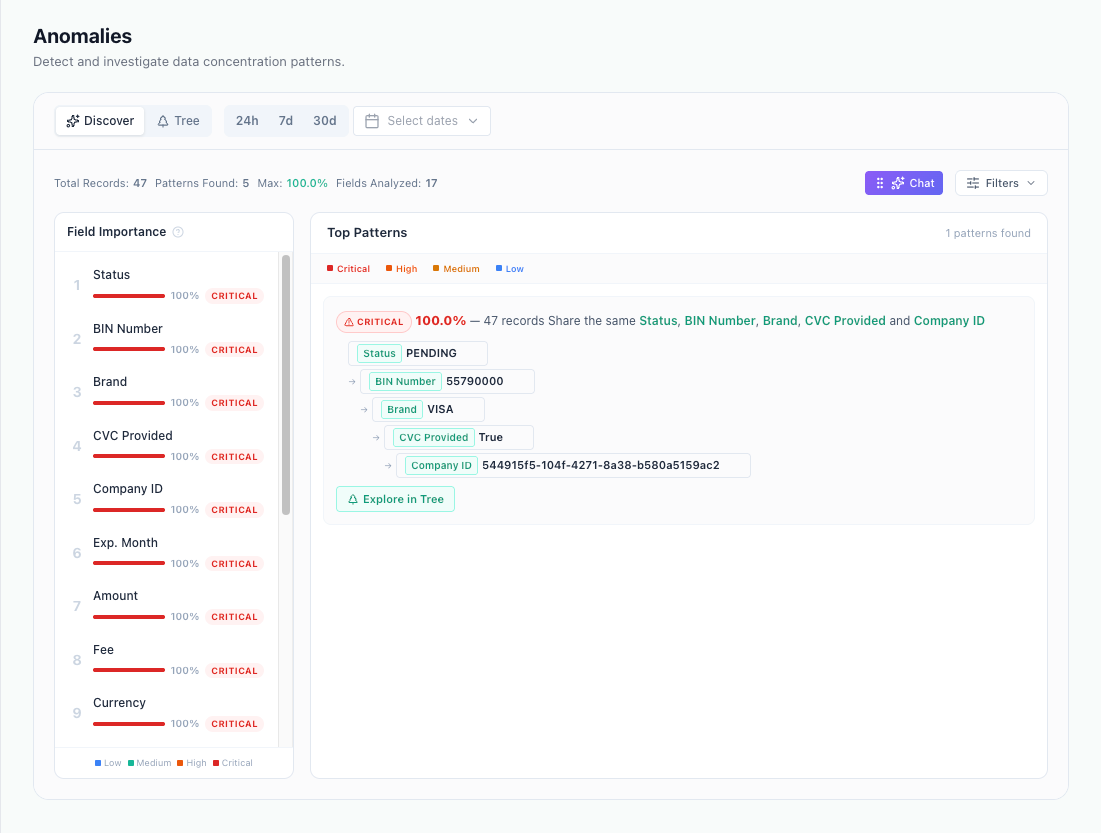The image size is (1101, 833).
Task: Expand the Filters dropdown
Action: [x=1000, y=182]
